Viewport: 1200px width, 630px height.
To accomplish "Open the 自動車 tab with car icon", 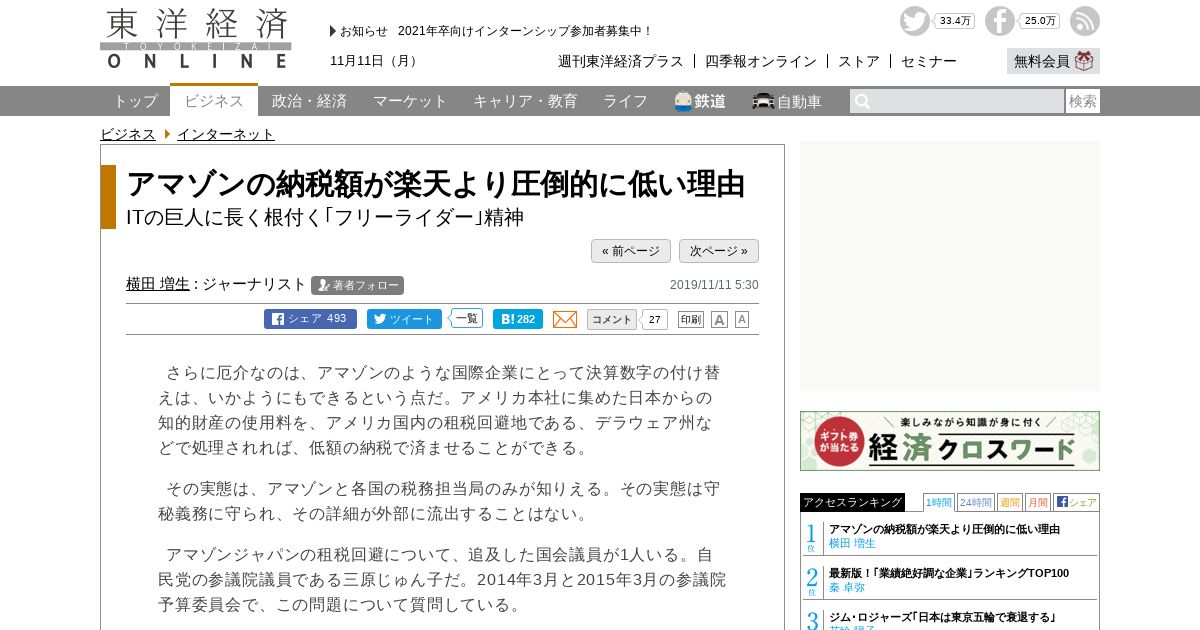I will pyautogui.click(x=787, y=101).
